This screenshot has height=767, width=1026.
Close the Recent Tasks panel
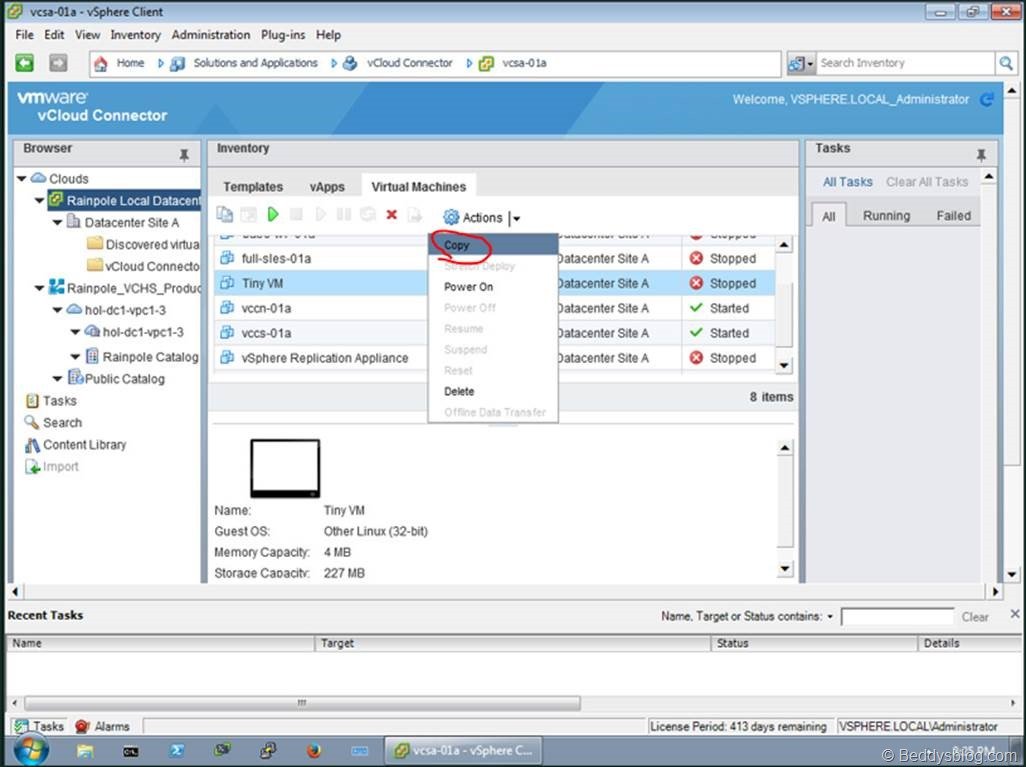1014,614
